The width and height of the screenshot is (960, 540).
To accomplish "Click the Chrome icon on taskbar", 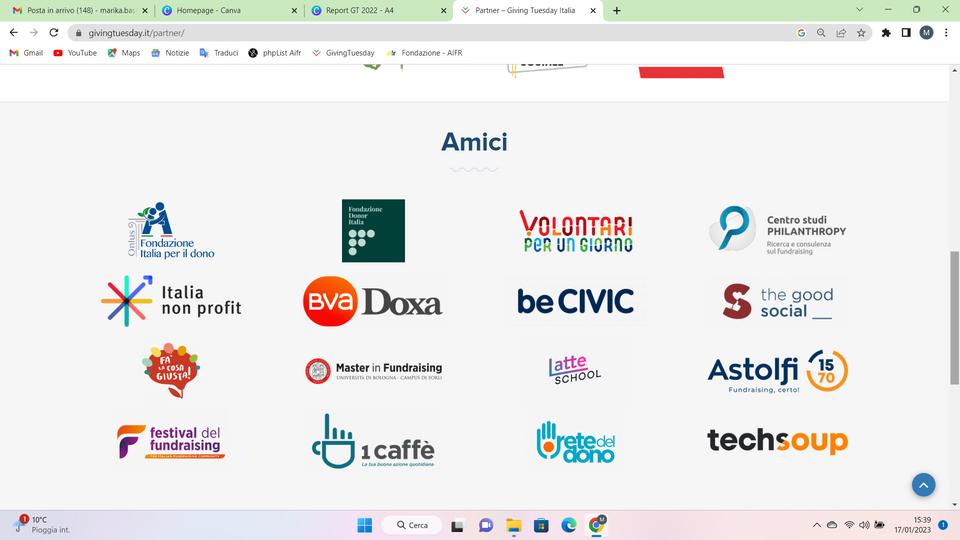I will click(x=597, y=525).
